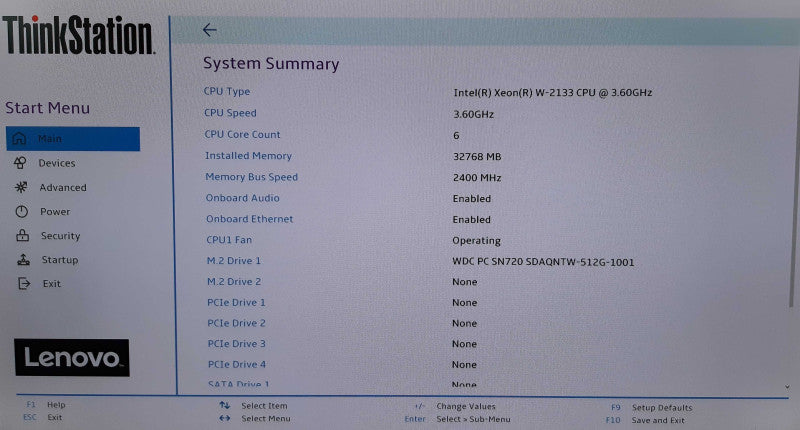Click the Start Menu heading
The image size is (800, 430).
pyautogui.click(x=47, y=108)
